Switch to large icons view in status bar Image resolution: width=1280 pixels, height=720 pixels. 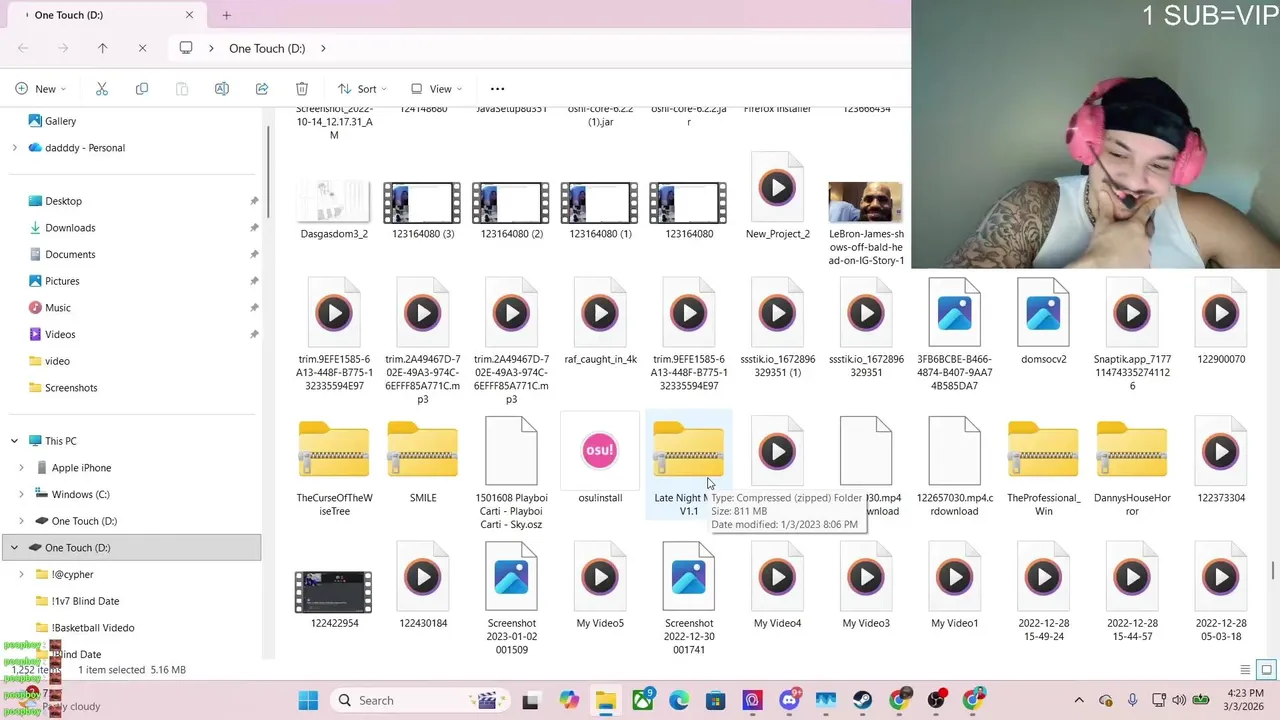pyautogui.click(x=1266, y=670)
